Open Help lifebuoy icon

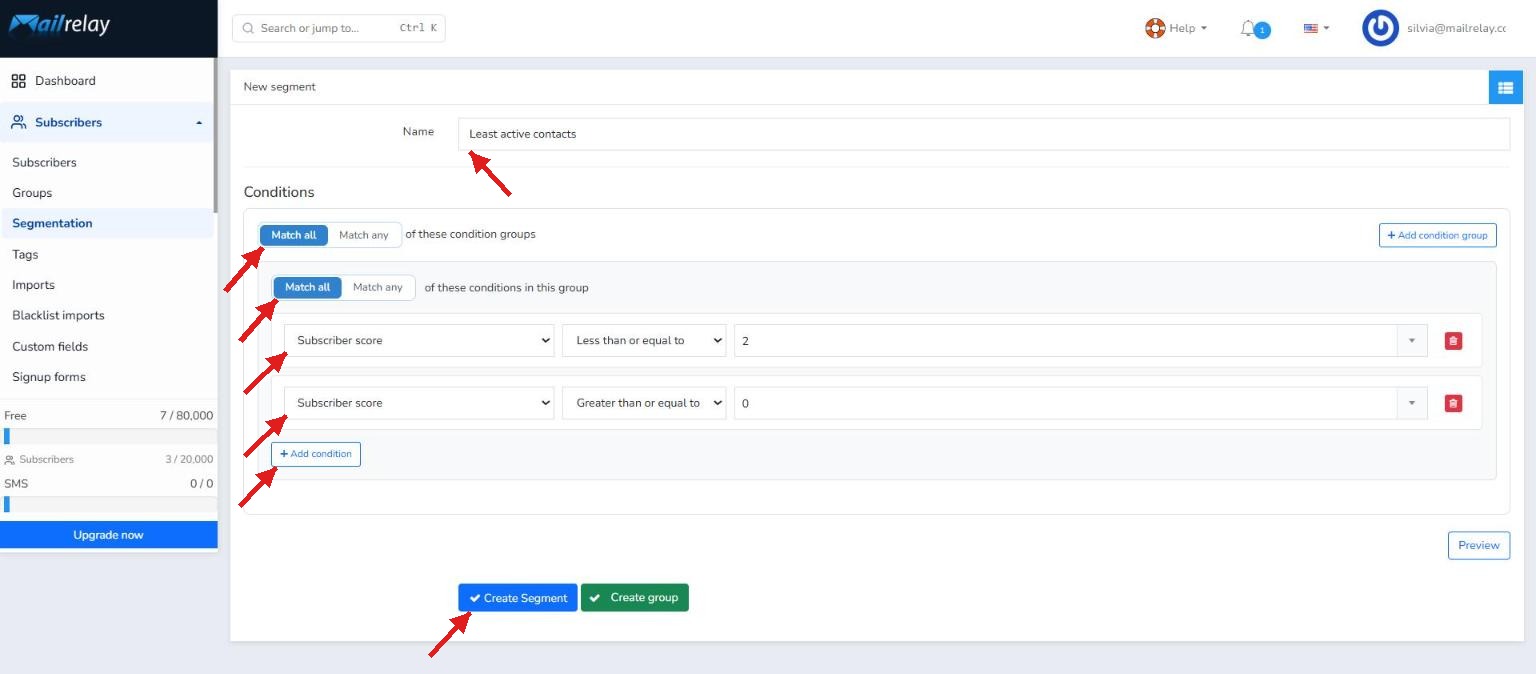tap(1155, 28)
